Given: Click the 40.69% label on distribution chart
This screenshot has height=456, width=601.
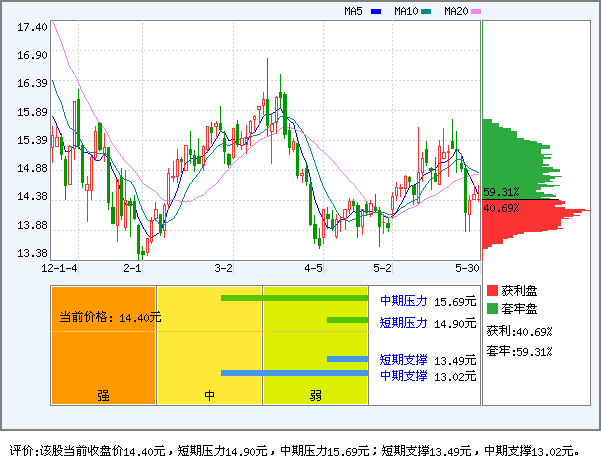Looking at the screenshot, I should (x=501, y=208).
